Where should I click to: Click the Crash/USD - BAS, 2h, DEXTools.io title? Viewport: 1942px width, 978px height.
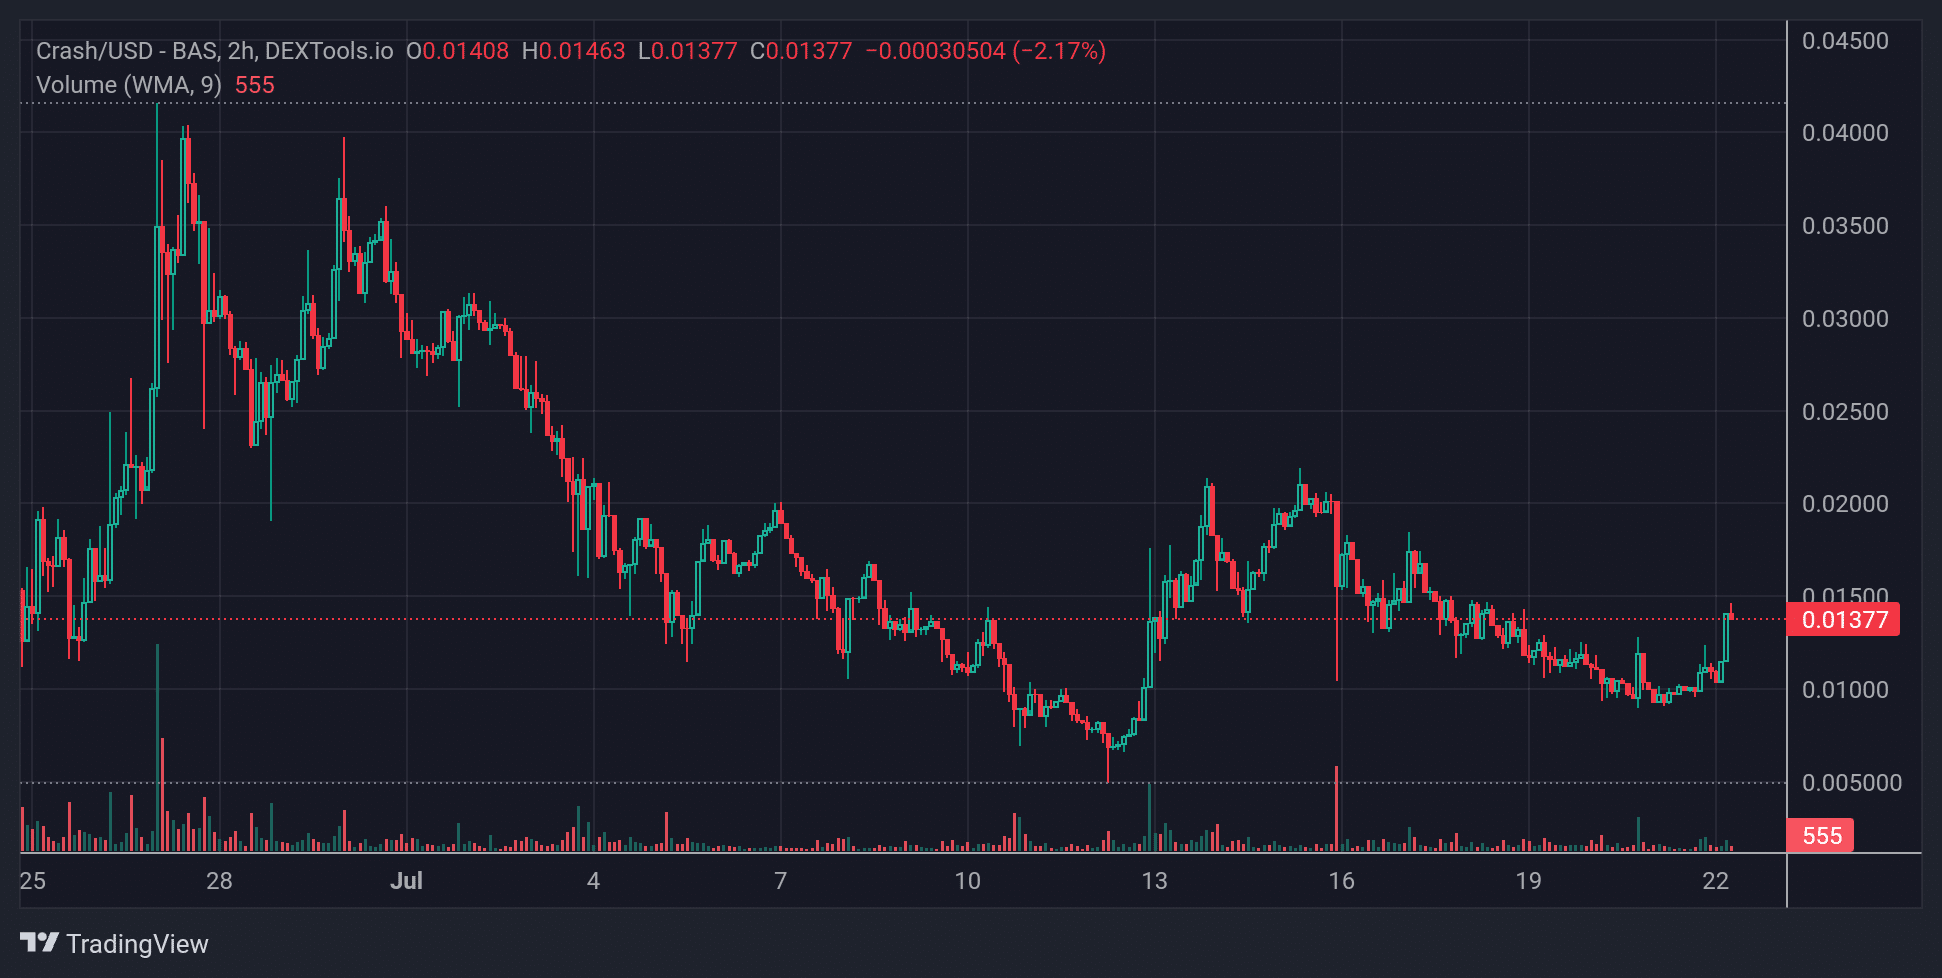[215, 51]
